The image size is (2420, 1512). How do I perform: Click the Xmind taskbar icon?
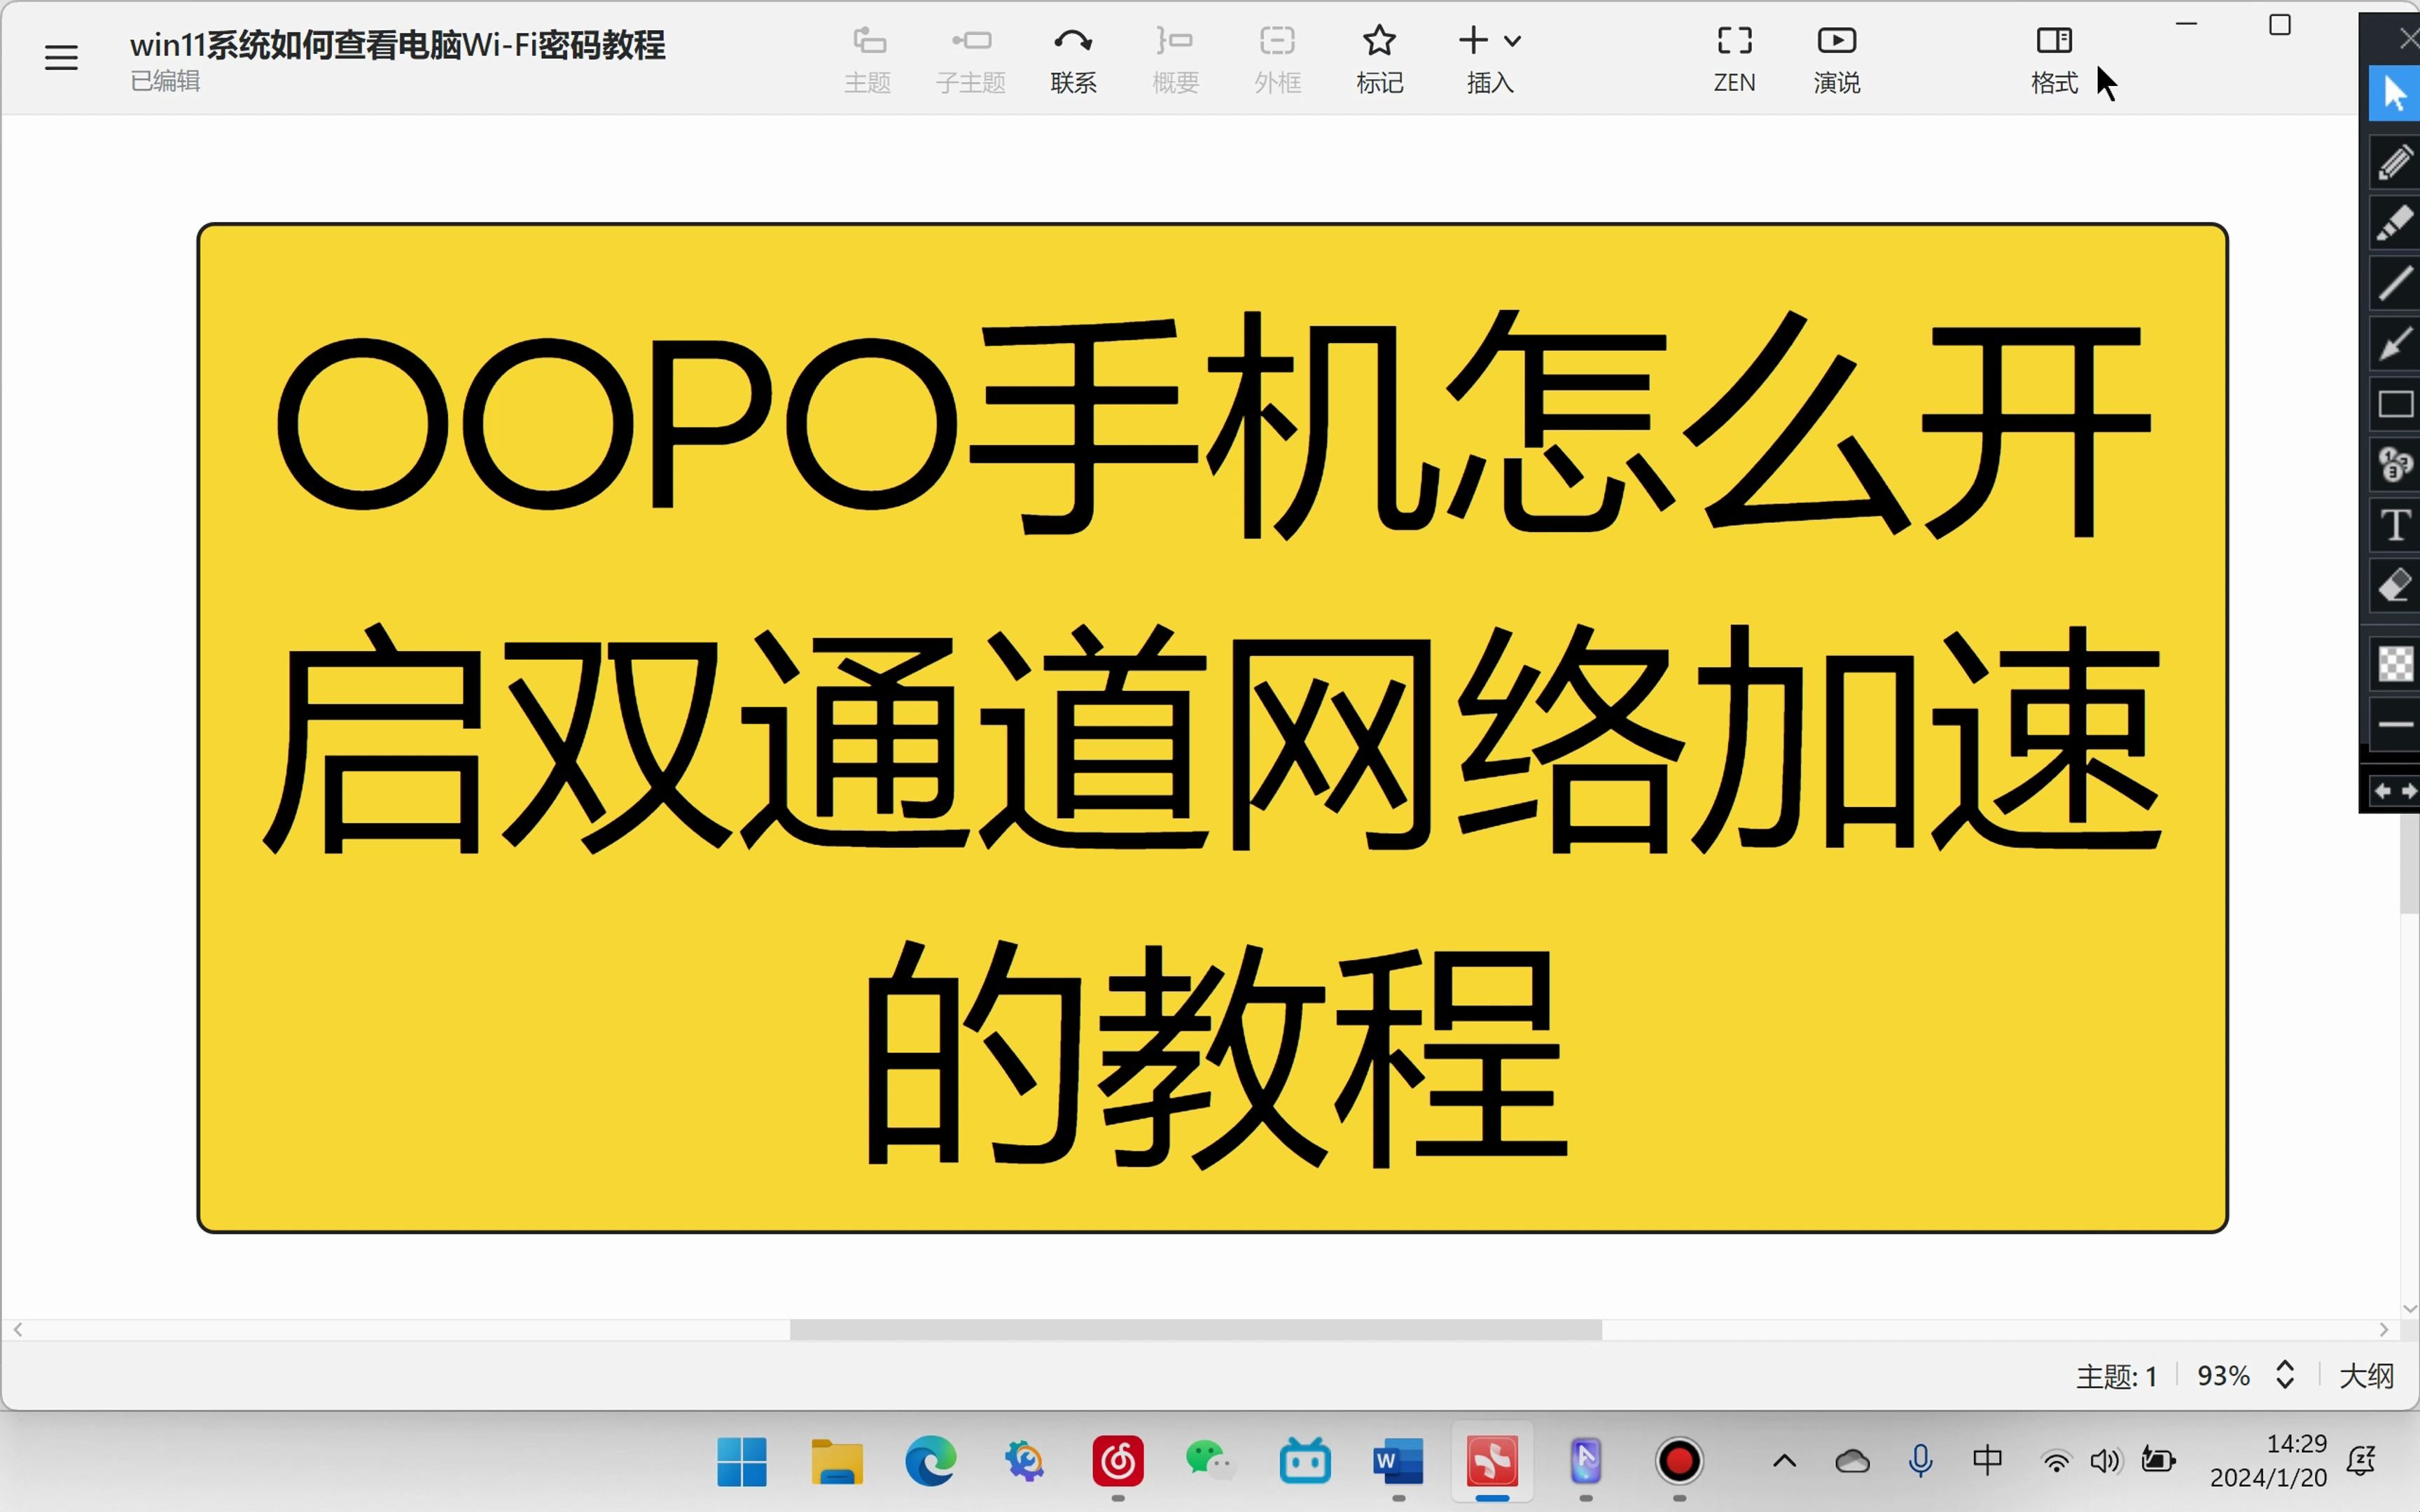1492,1462
